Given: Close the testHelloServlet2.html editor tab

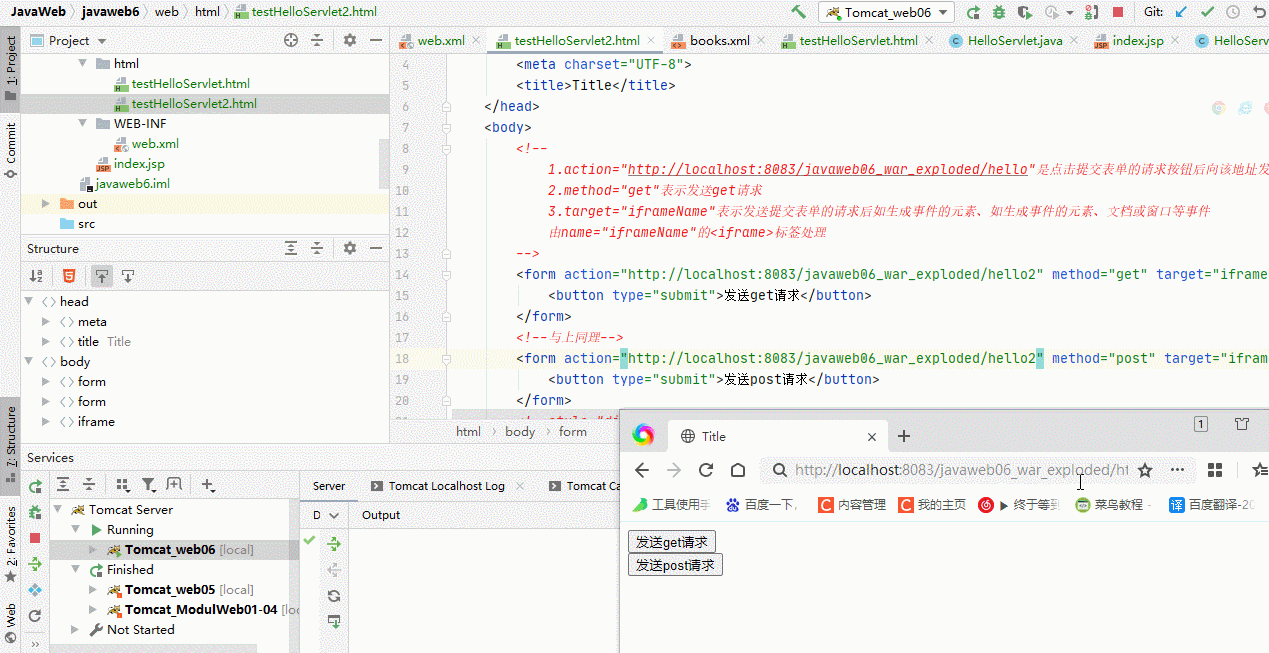Looking at the screenshot, I should [652, 41].
